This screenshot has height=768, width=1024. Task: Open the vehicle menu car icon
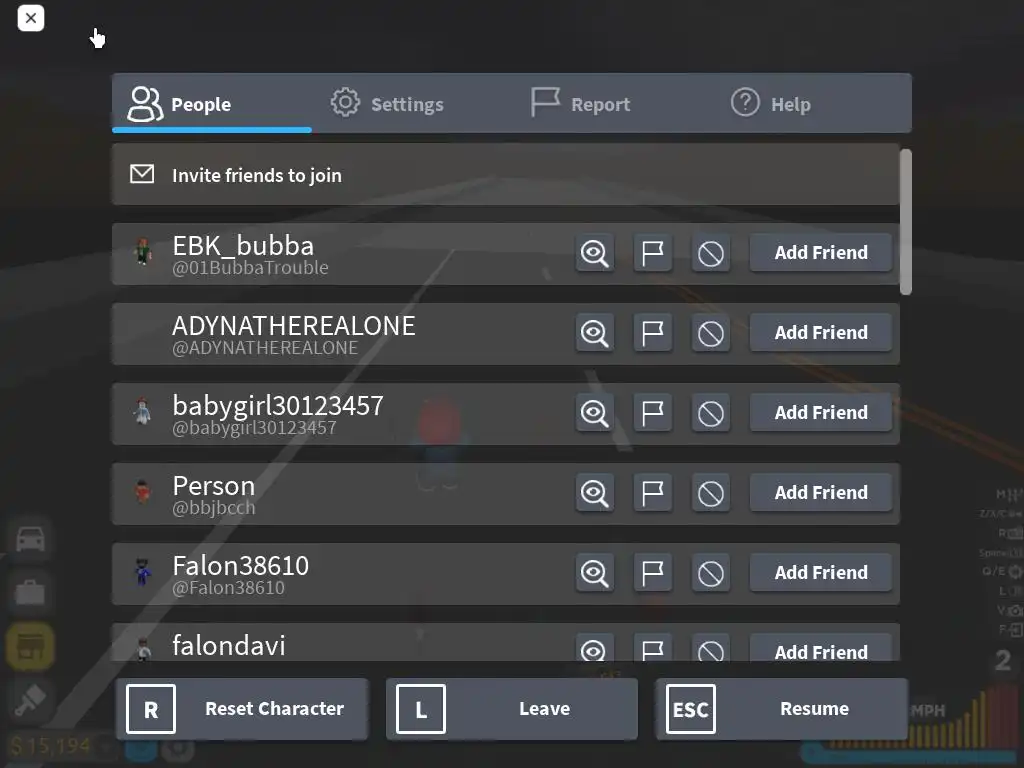(30, 539)
